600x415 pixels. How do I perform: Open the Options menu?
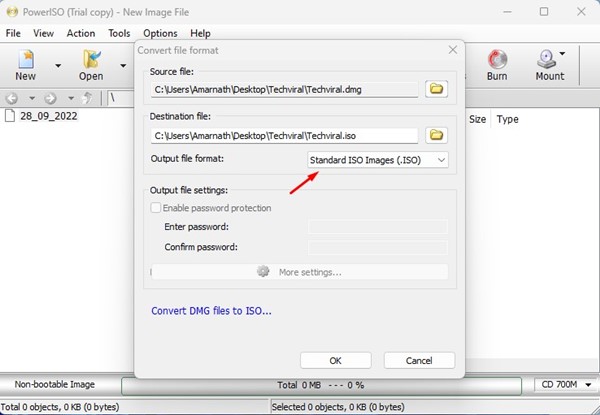tap(160, 33)
